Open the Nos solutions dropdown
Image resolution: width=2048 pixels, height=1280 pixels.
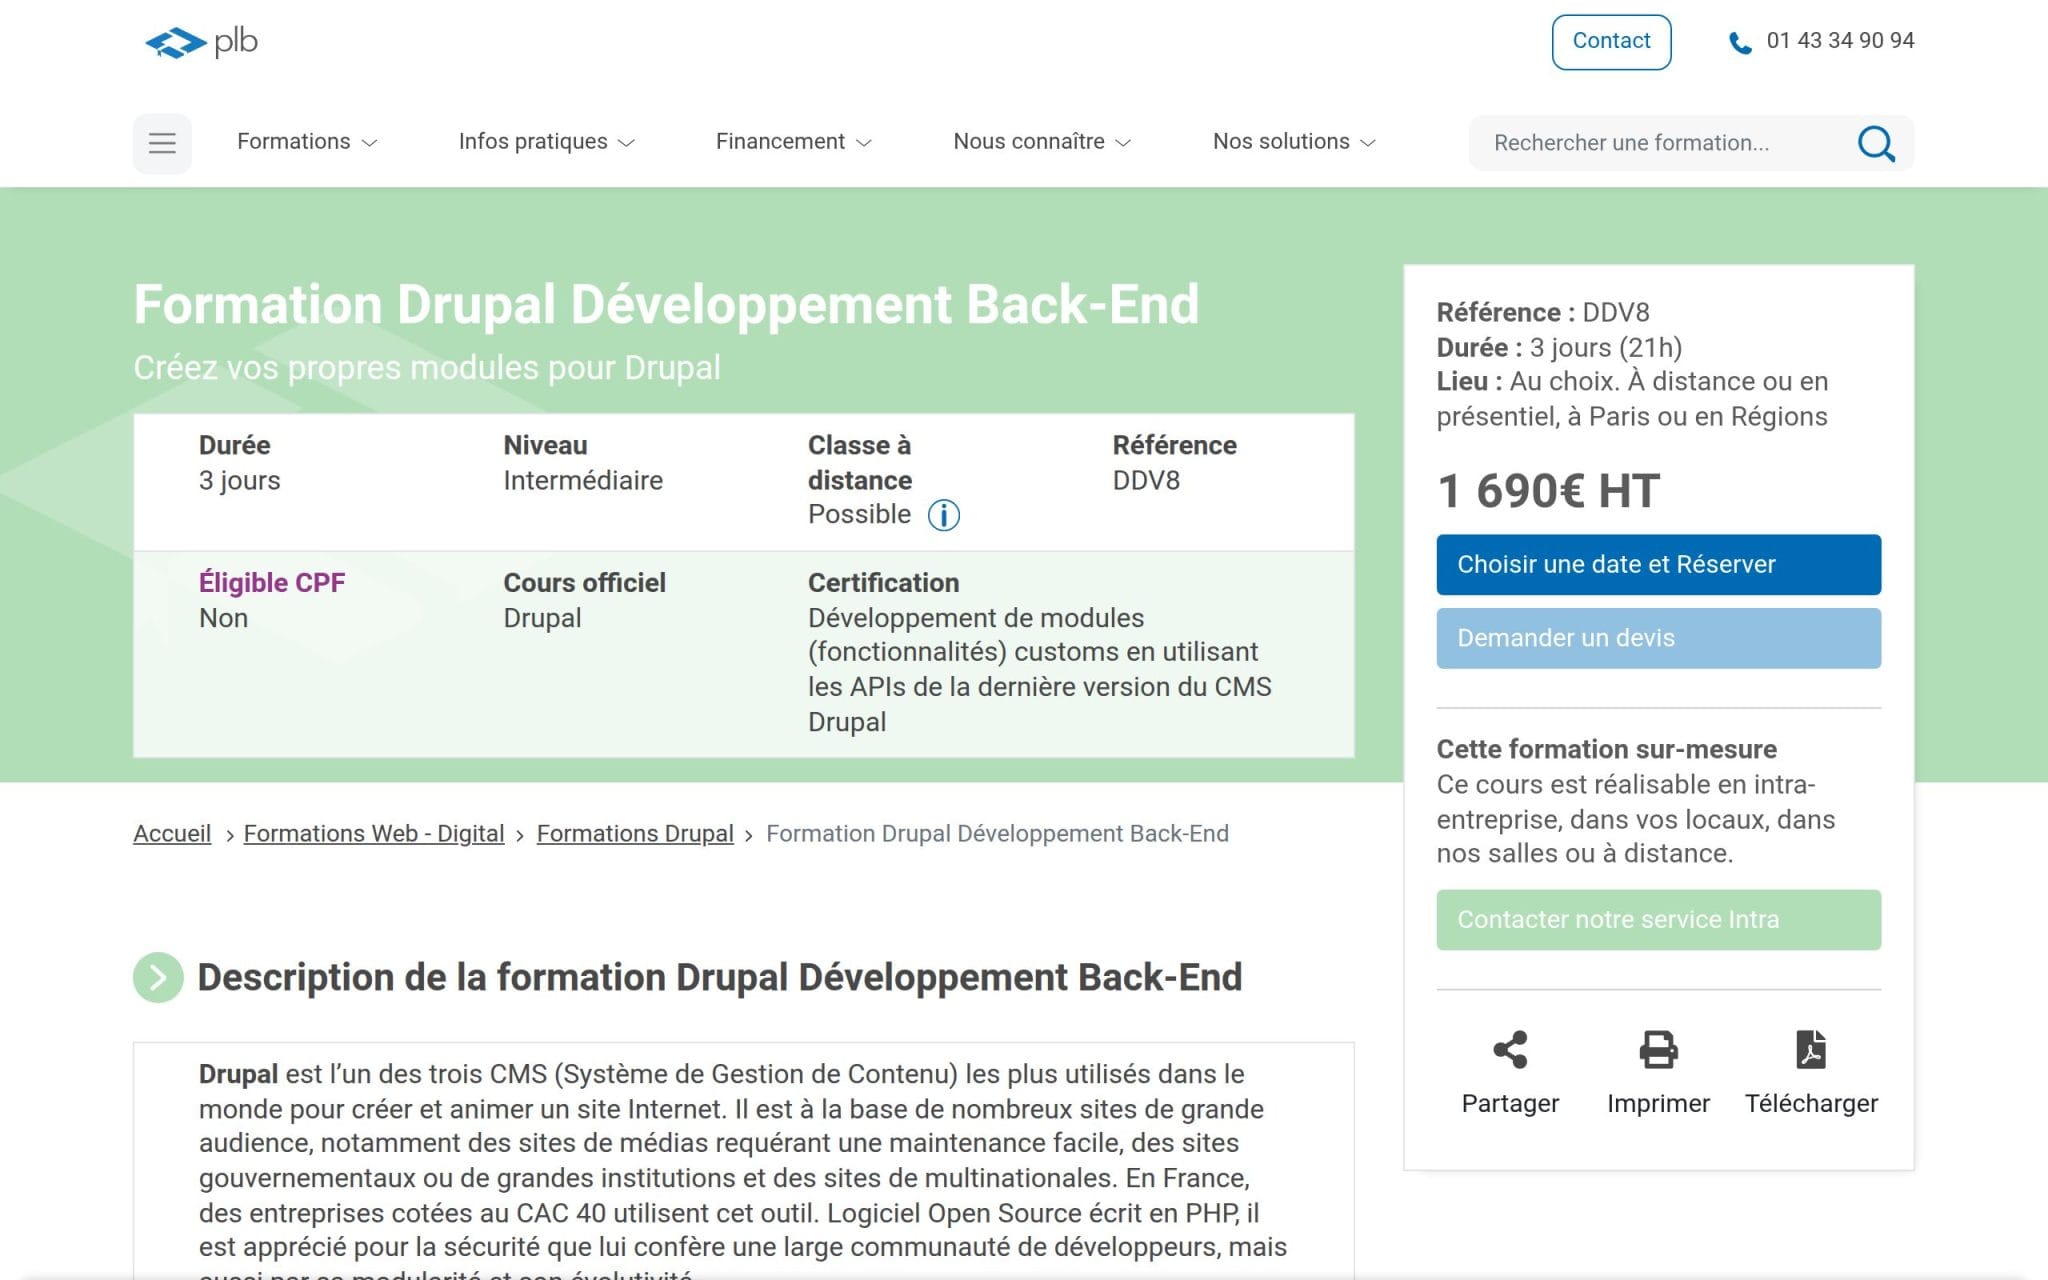[1294, 142]
